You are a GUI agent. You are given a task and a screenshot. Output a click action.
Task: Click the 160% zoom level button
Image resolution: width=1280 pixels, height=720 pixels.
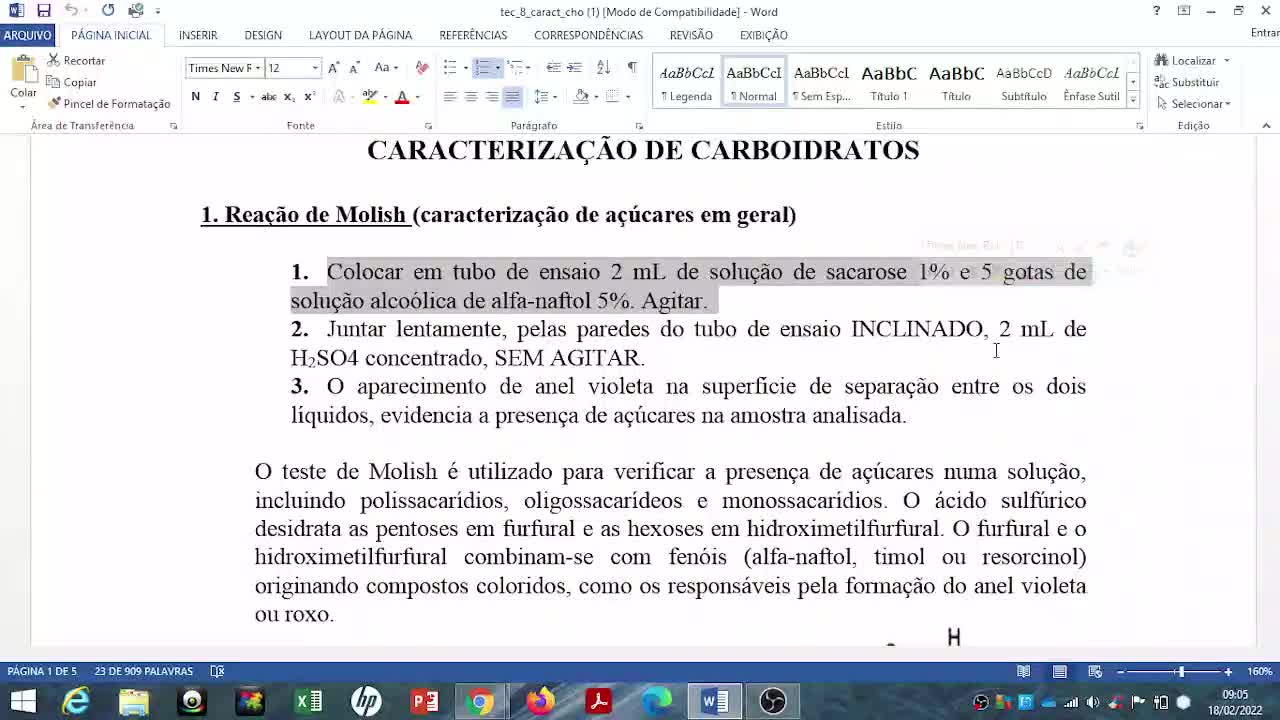pyautogui.click(x=1259, y=672)
